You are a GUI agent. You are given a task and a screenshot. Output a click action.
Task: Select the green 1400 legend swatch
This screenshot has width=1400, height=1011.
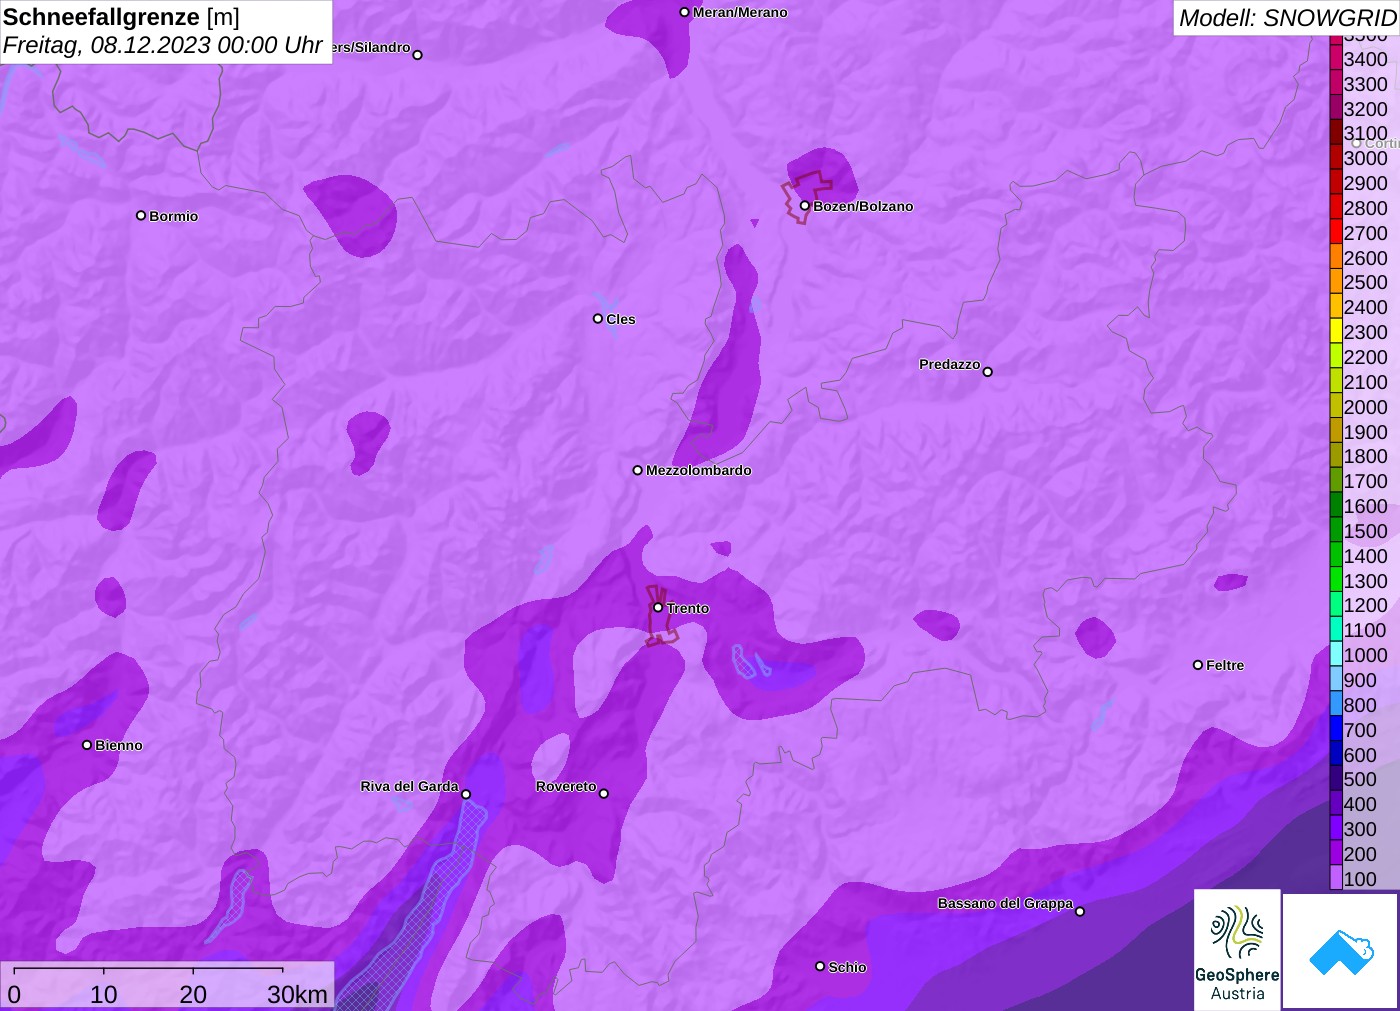click(1336, 556)
